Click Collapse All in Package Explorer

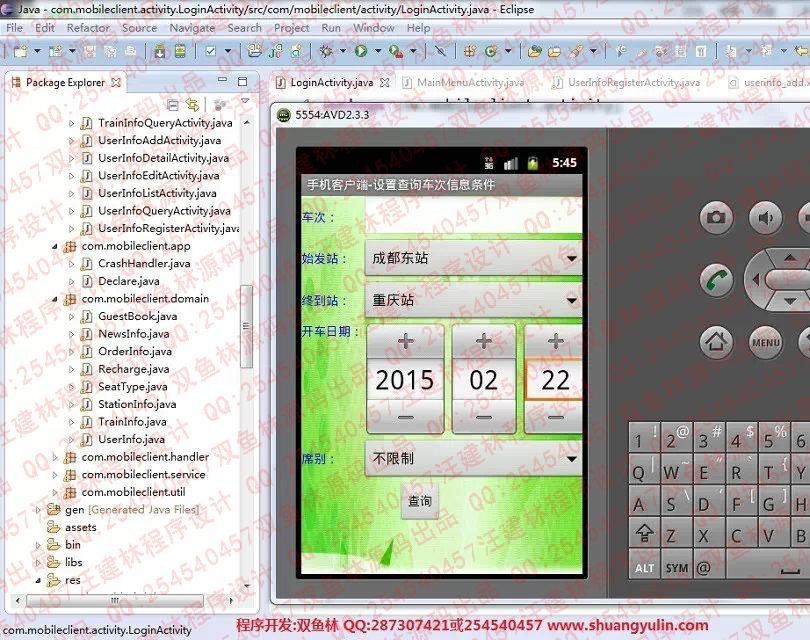click(x=173, y=105)
